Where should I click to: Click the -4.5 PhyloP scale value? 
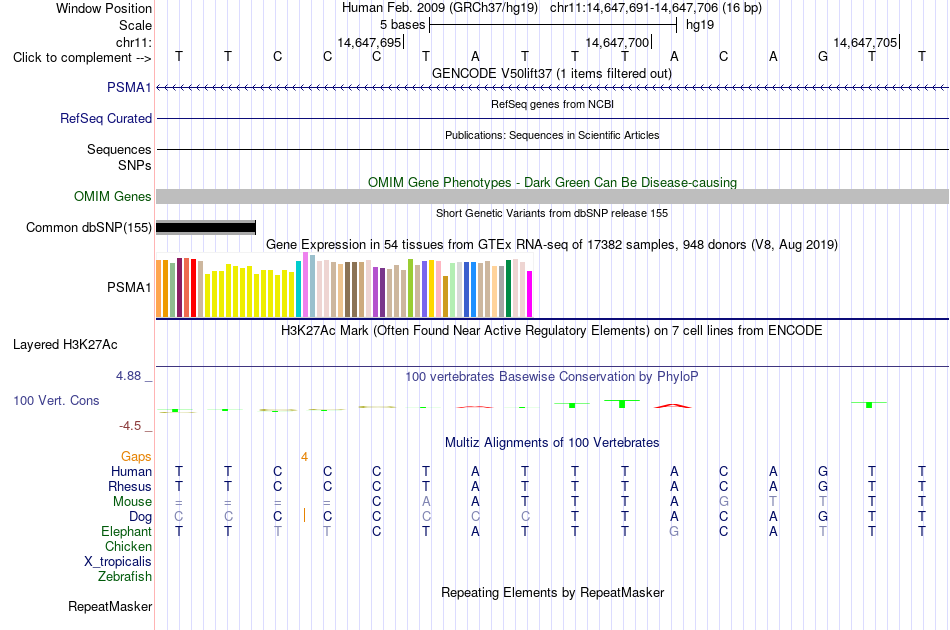(130, 426)
